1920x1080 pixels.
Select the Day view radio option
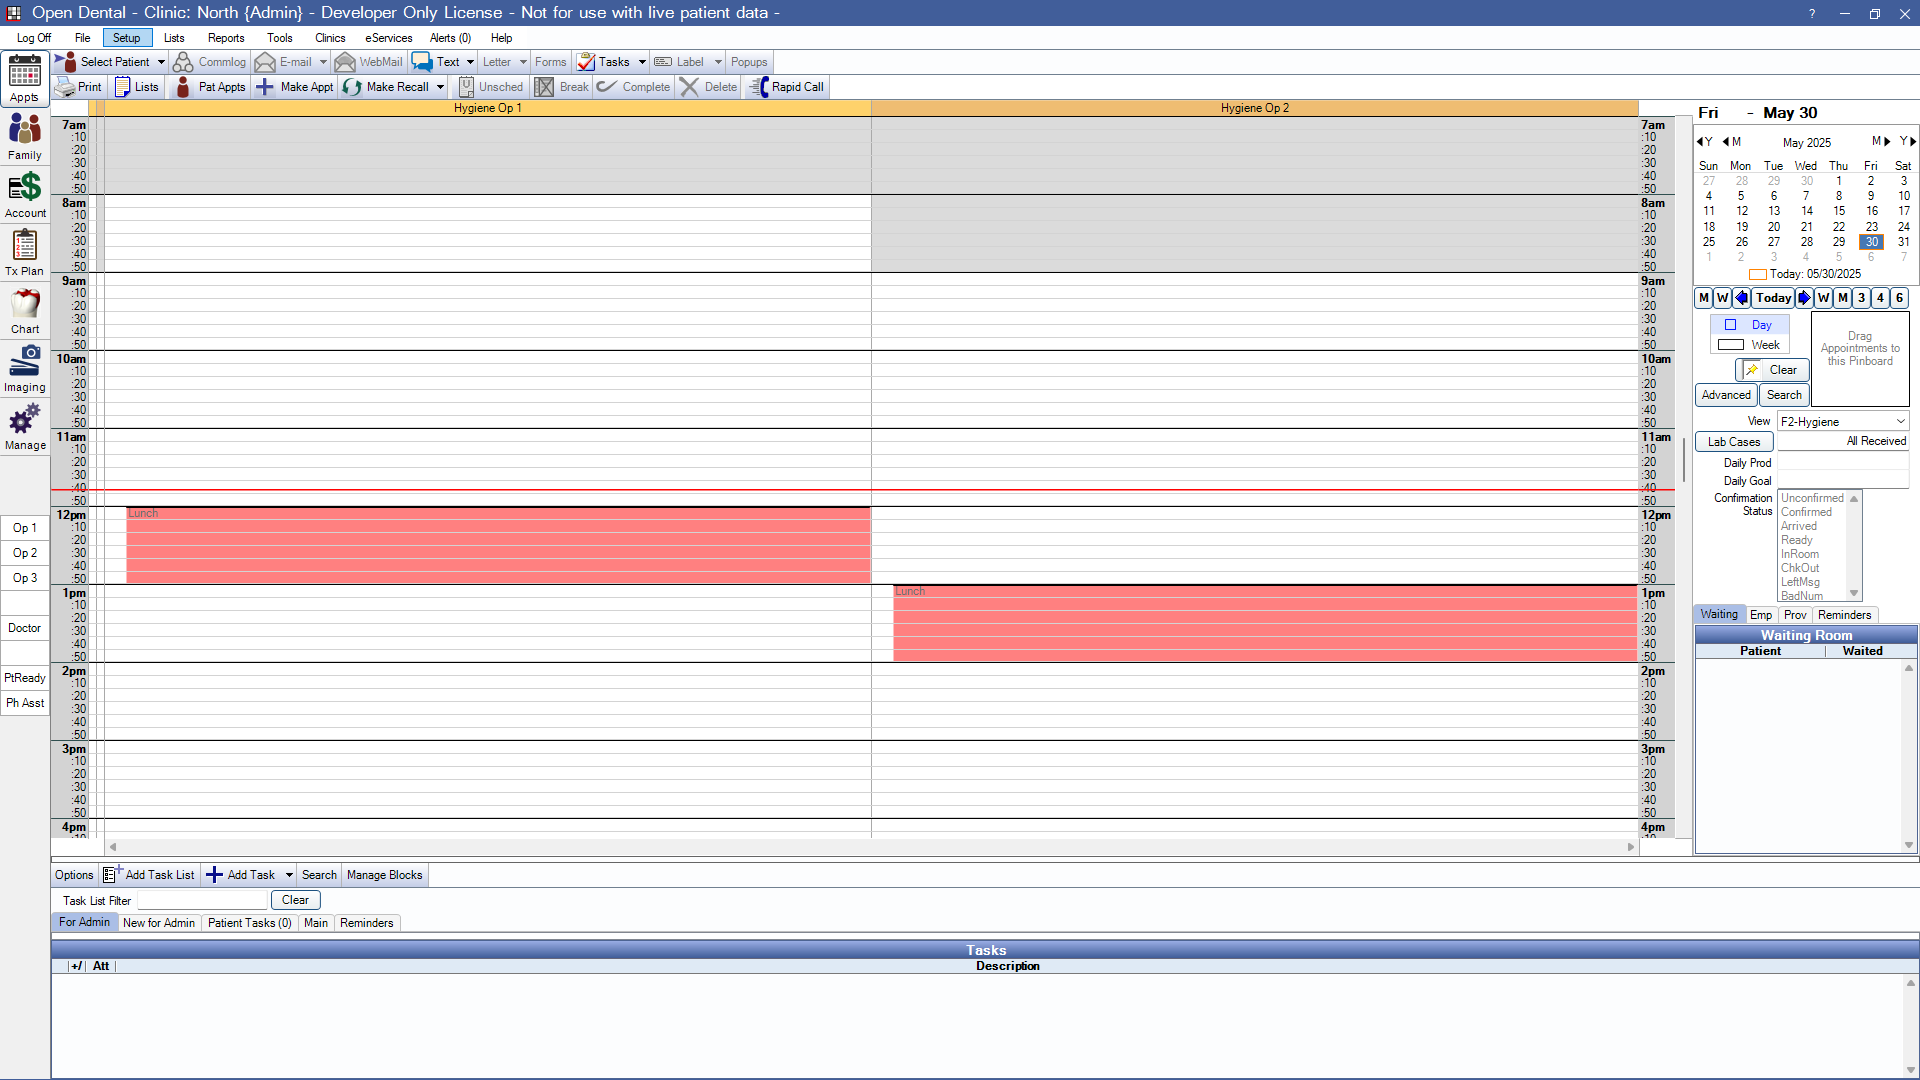coord(1731,325)
